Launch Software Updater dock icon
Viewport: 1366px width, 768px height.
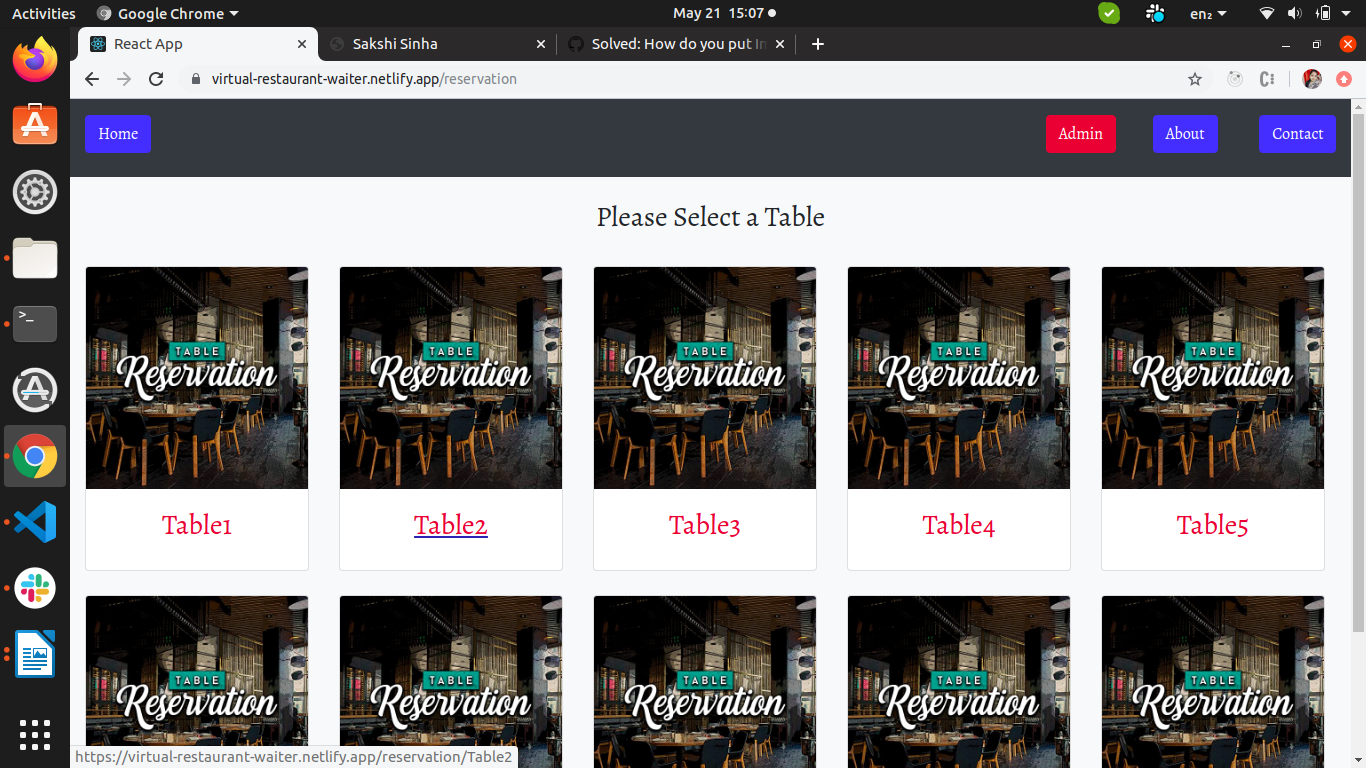pyautogui.click(x=35, y=390)
